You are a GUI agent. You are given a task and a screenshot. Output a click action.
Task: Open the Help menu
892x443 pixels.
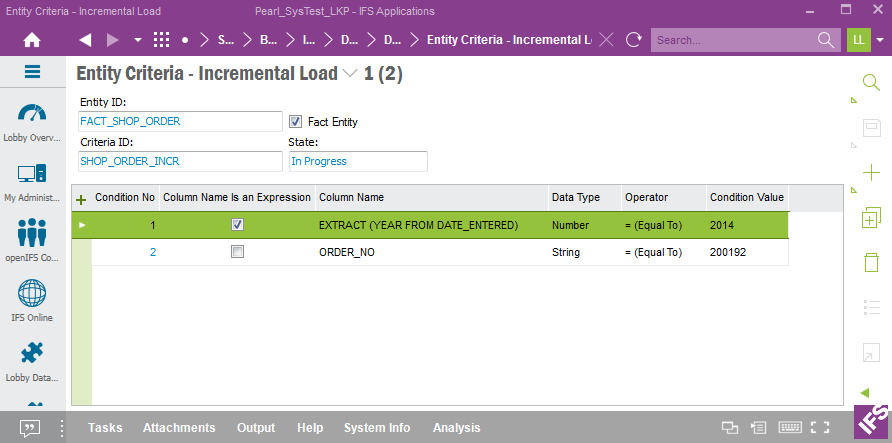[310, 428]
